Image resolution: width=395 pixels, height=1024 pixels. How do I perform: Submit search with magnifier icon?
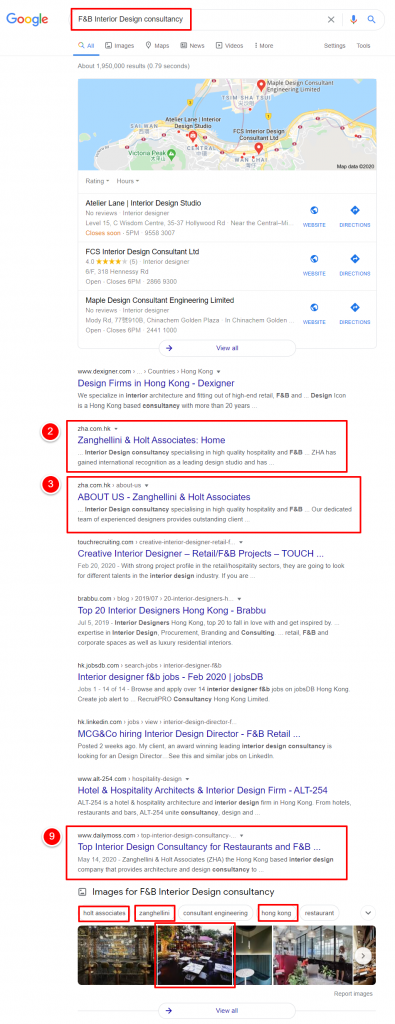coord(371,20)
